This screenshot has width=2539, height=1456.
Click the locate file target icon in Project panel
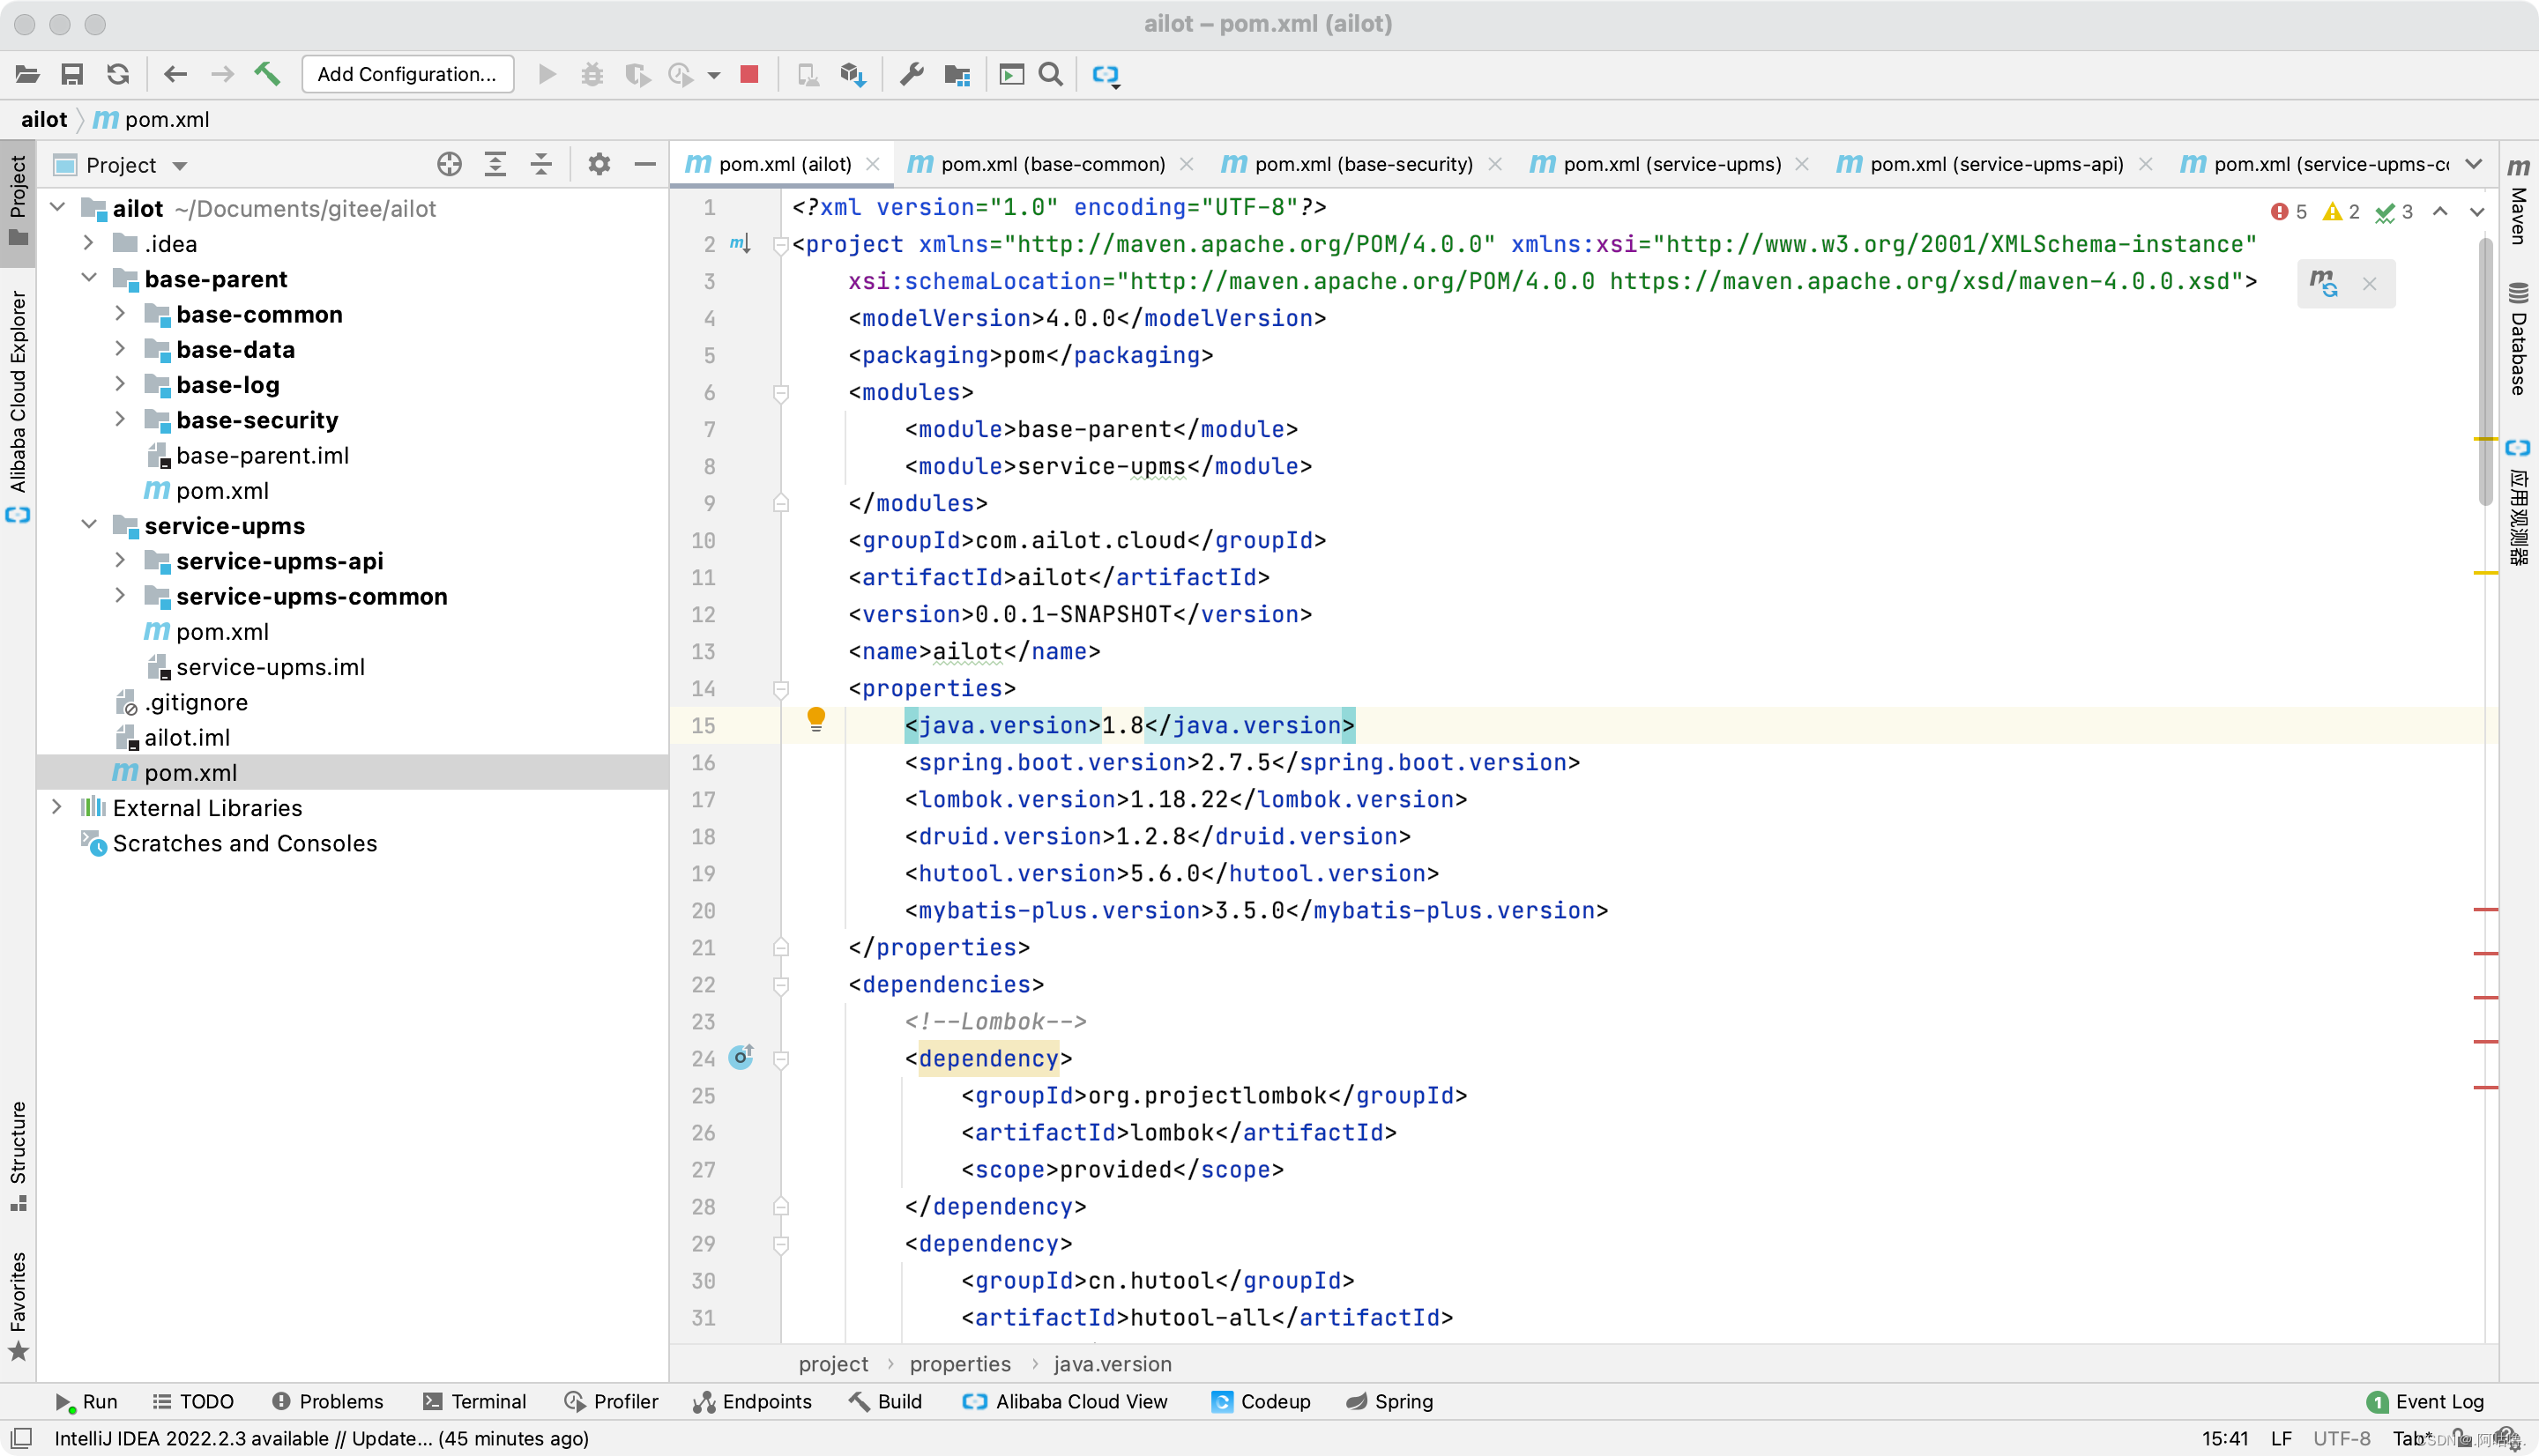click(450, 164)
